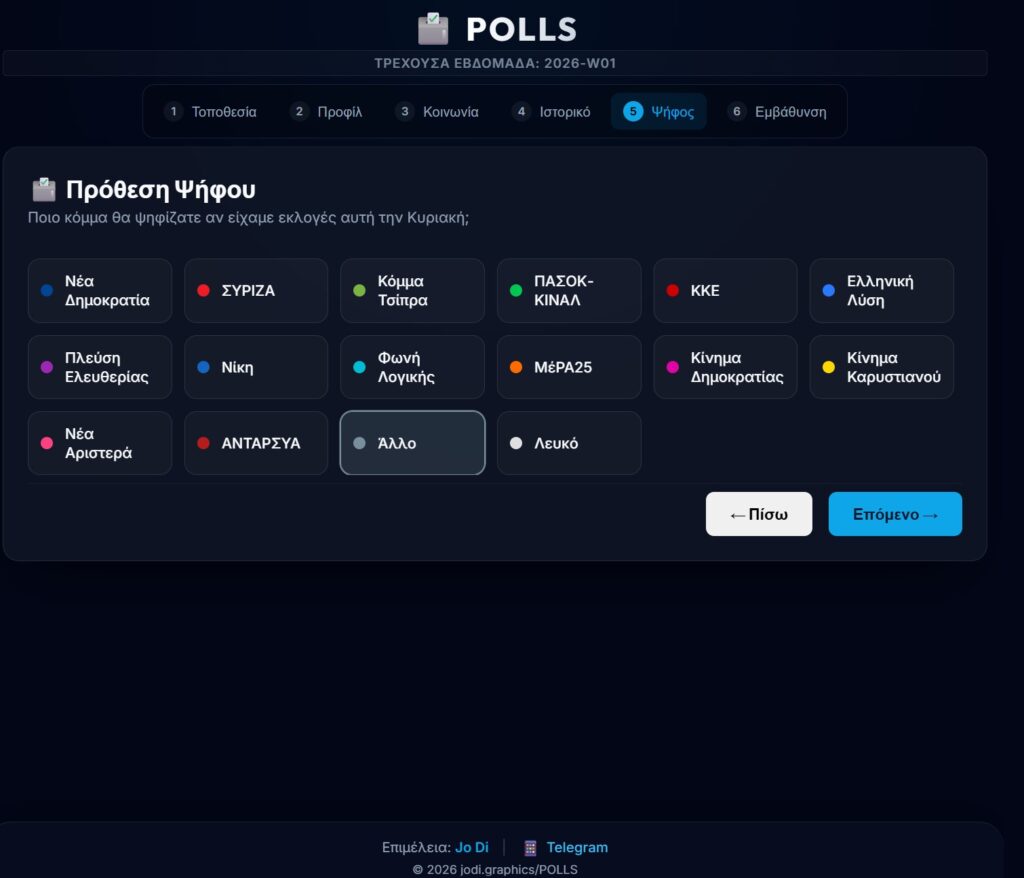This screenshot has height=878, width=1024.
Task: Select the KKE party card
Action: [x=725, y=291]
